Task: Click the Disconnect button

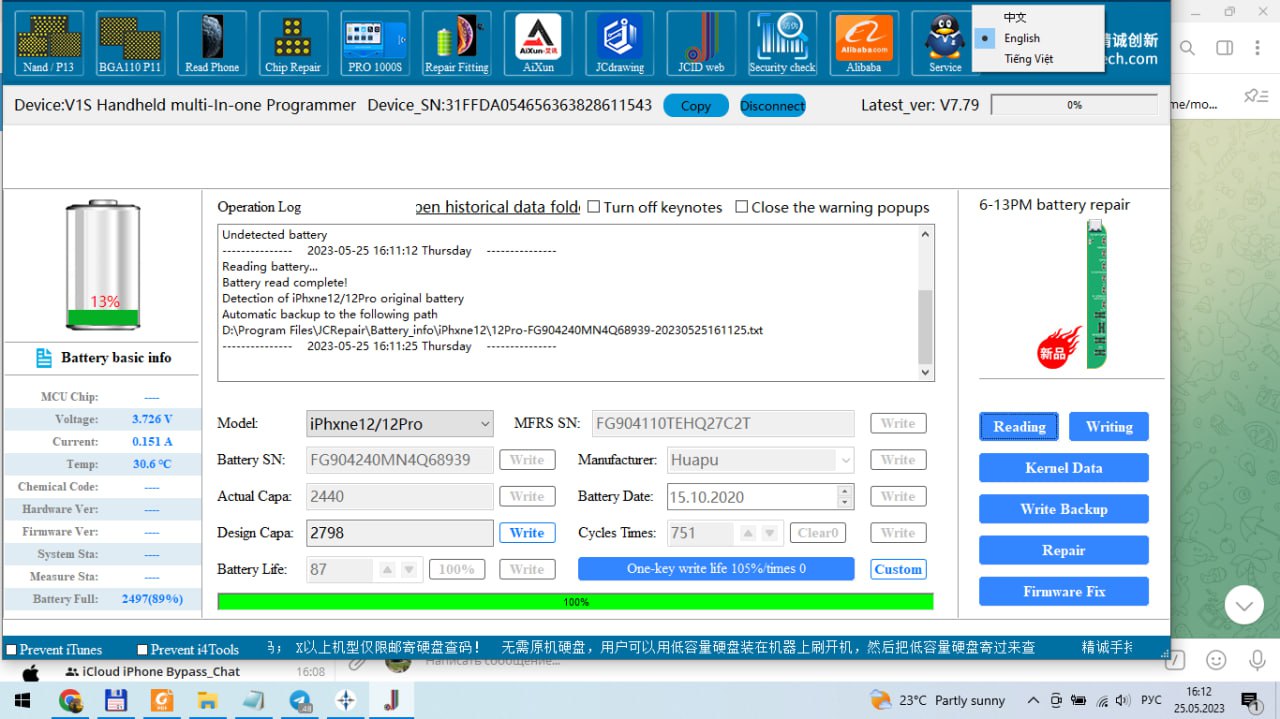Action: tap(772, 105)
